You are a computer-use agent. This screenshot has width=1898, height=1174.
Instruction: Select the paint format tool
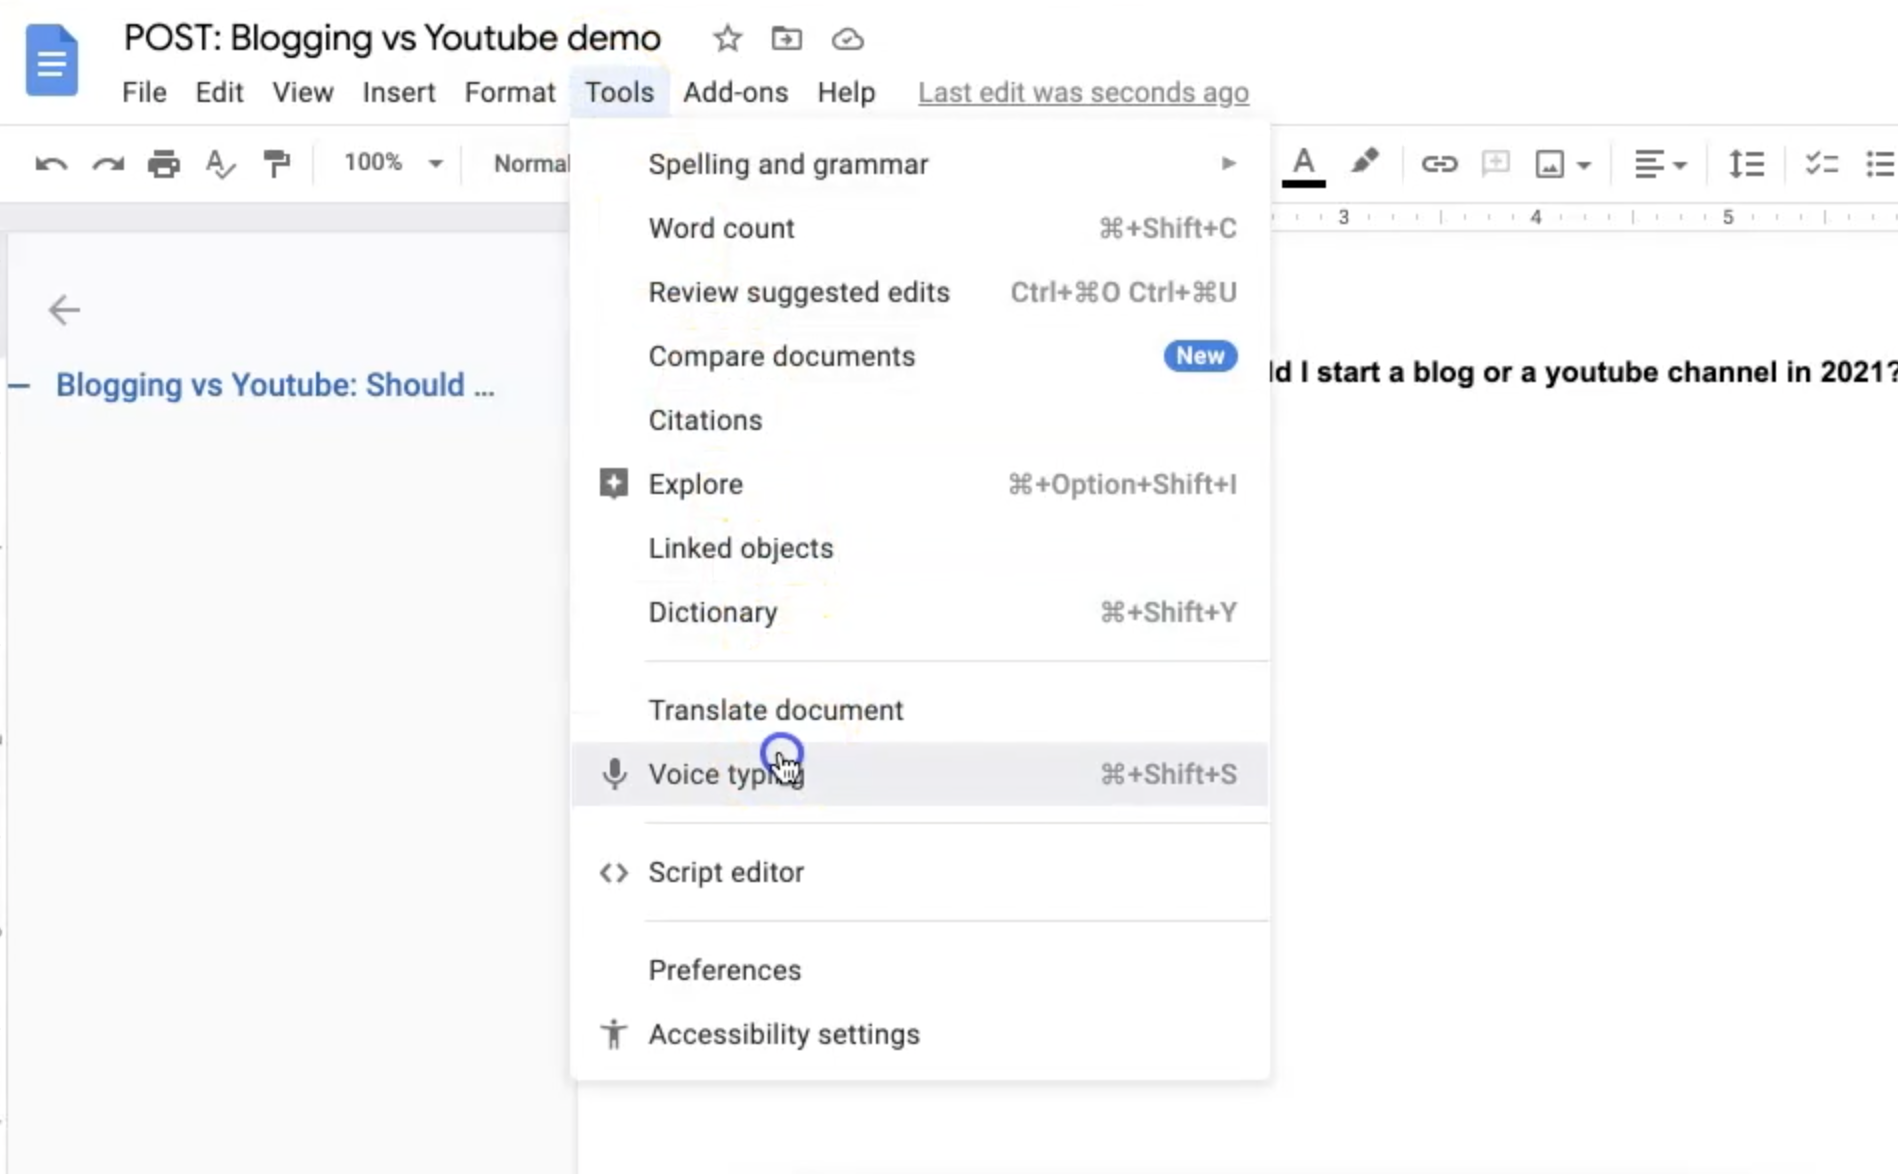pyautogui.click(x=276, y=163)
